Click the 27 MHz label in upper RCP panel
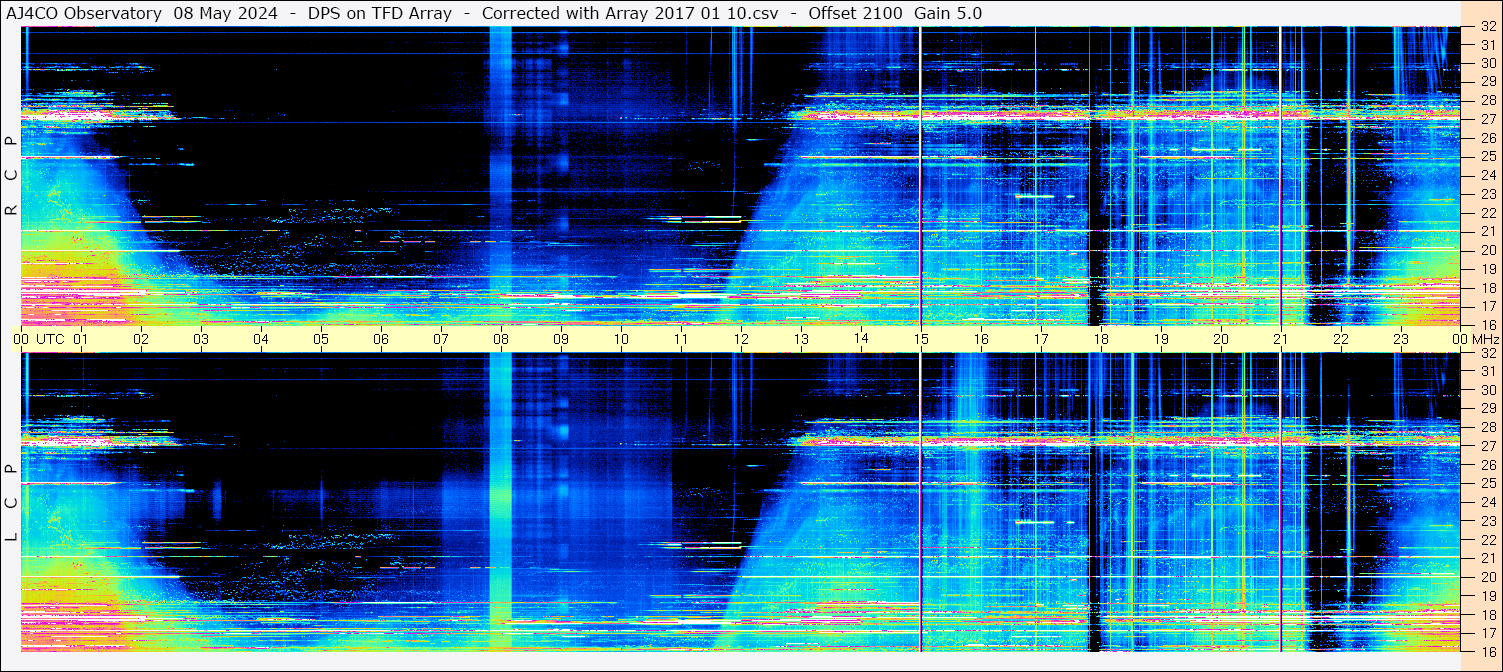Image resolution: width=1503 pixels, height=672 pixels. click(1487, 119)
